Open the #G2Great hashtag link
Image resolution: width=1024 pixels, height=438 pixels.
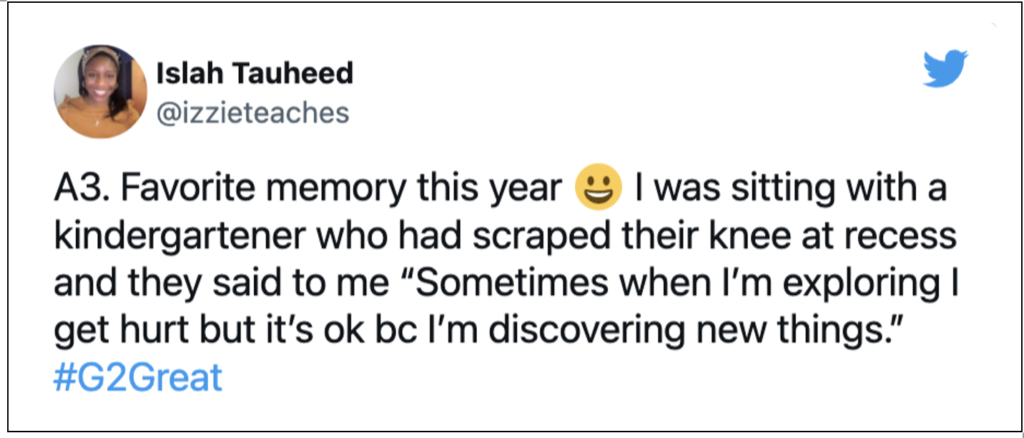(x=138, y=379)
